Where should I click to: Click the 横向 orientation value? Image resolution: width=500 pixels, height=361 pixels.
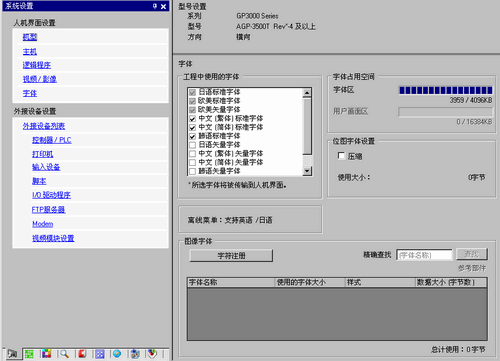pos(243,37)
